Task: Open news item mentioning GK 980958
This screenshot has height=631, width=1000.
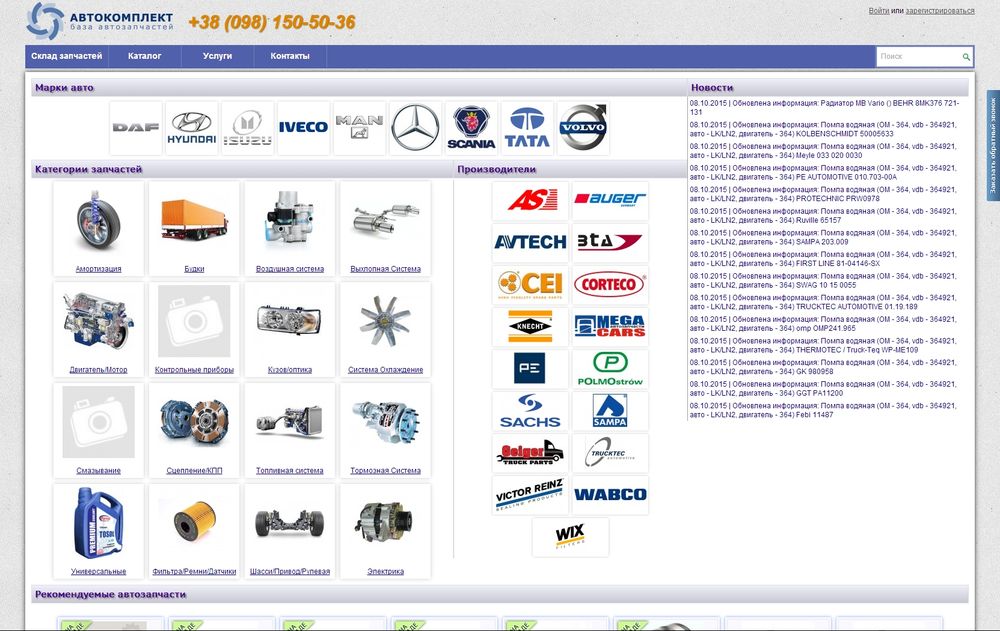Action: click(x=823, y=367)
